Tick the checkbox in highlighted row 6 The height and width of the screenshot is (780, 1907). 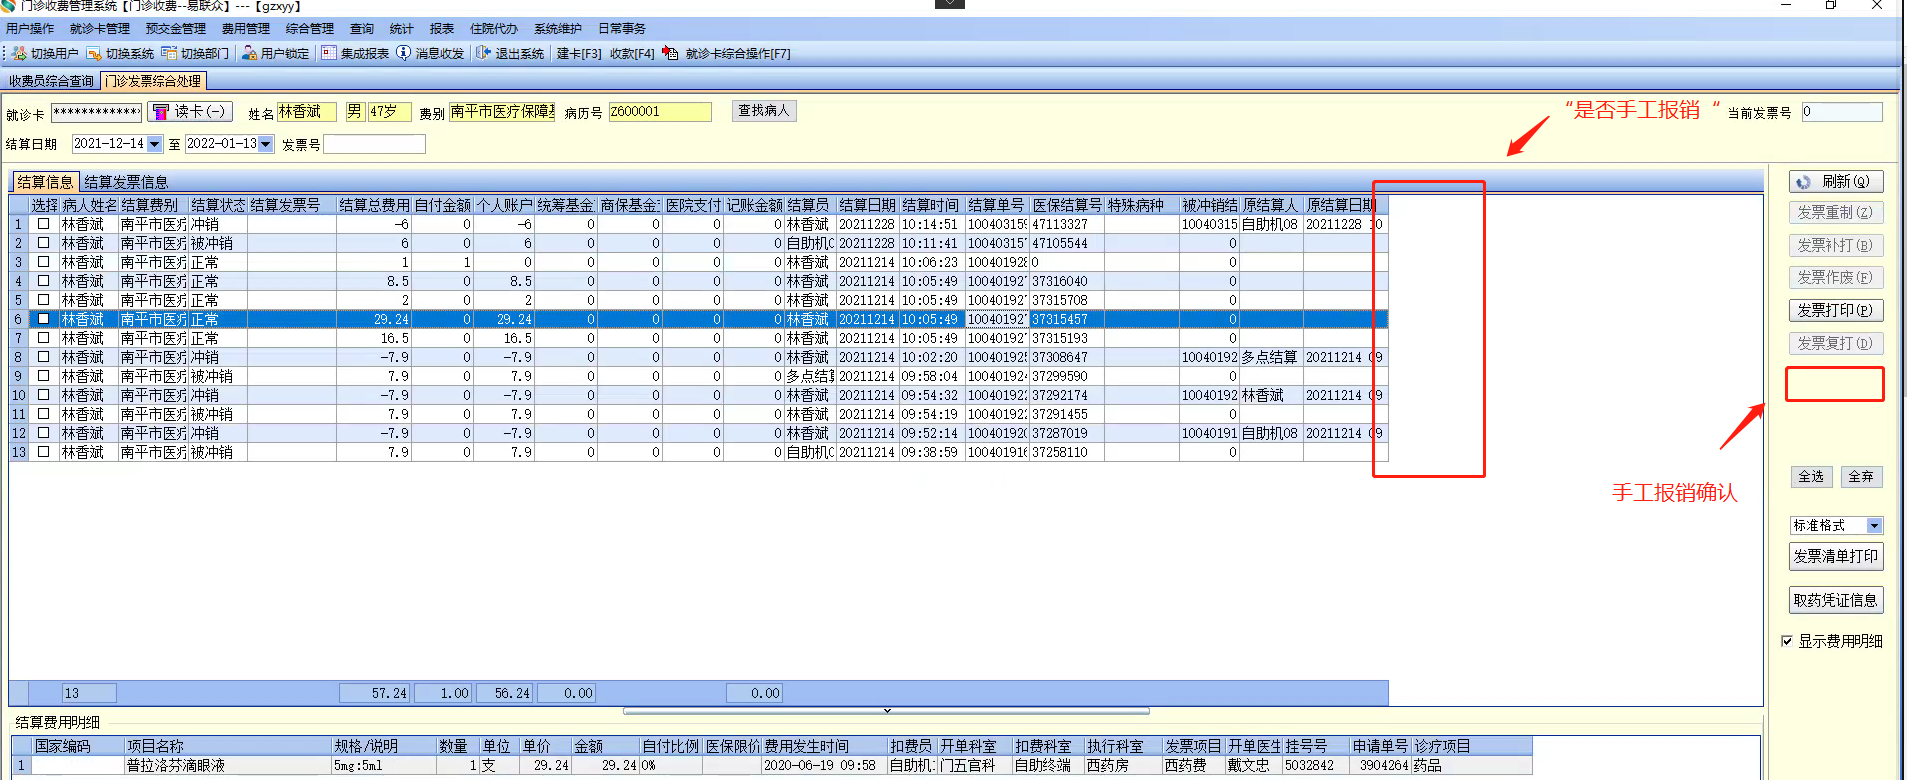tap(44, 319)
